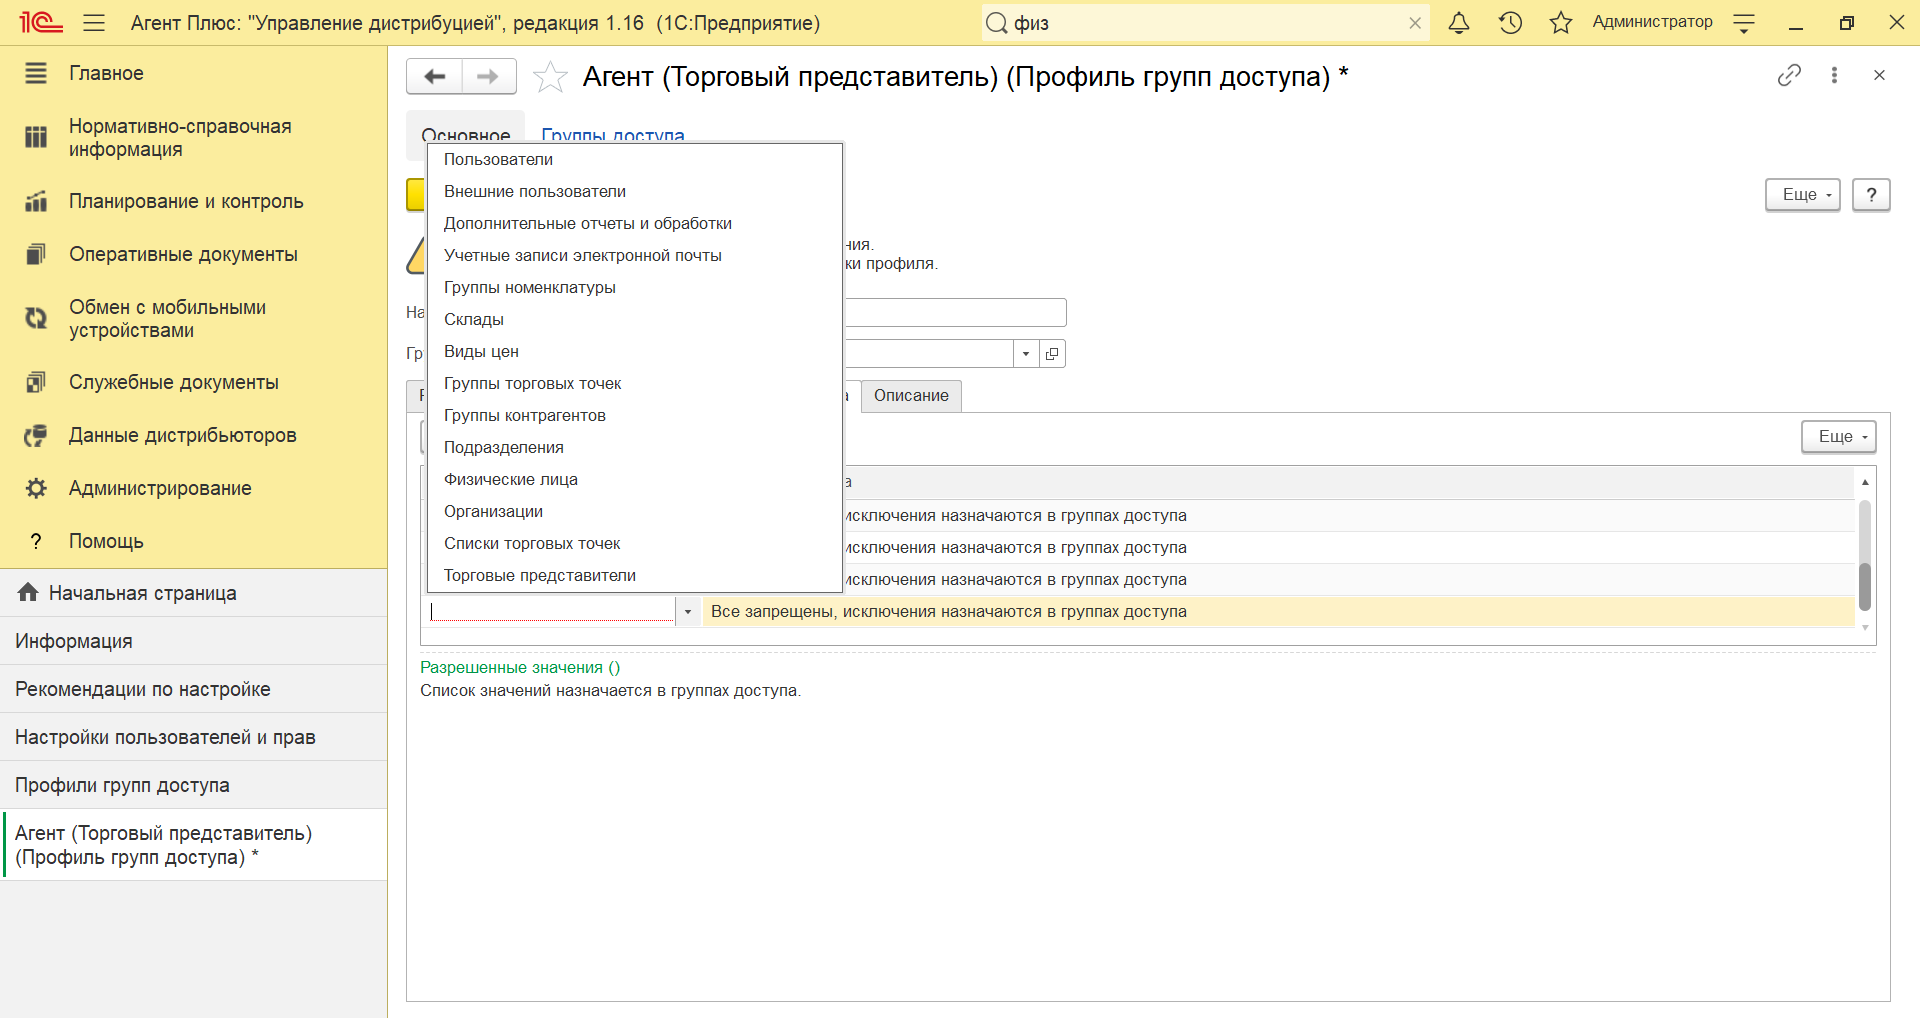Open the history clock icon

pos(1510,22)
